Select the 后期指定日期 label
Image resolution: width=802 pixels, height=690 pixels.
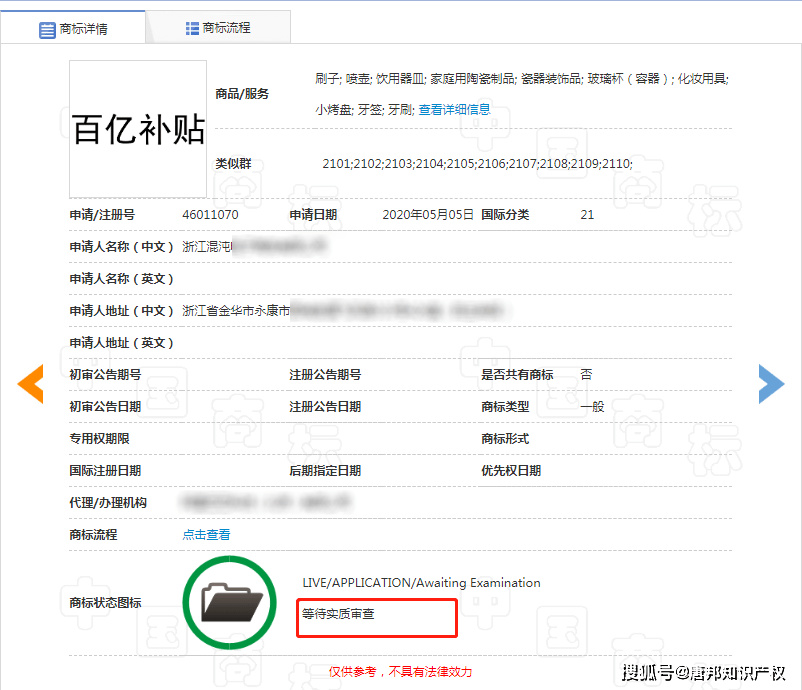pos(325,471)
